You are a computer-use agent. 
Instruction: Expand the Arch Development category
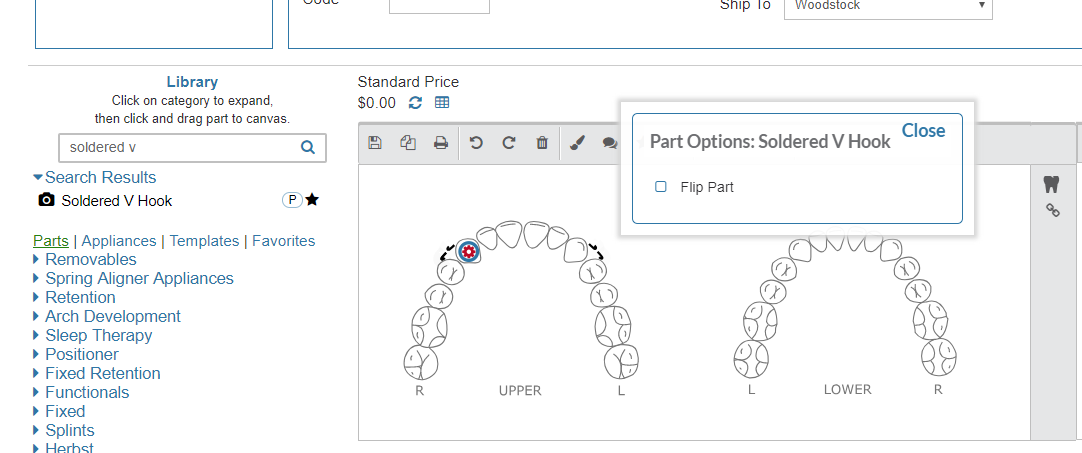[107, 316]
